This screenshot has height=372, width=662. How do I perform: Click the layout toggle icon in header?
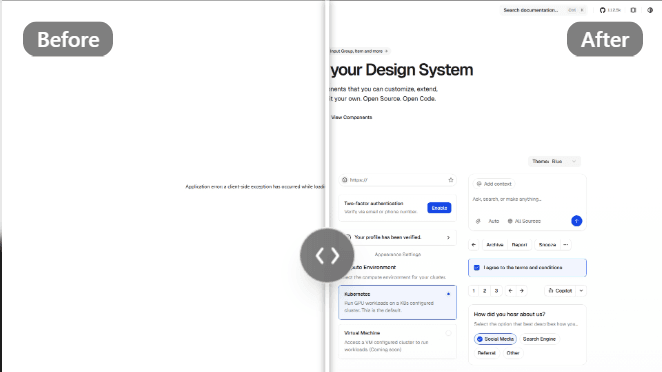point(633,10)
